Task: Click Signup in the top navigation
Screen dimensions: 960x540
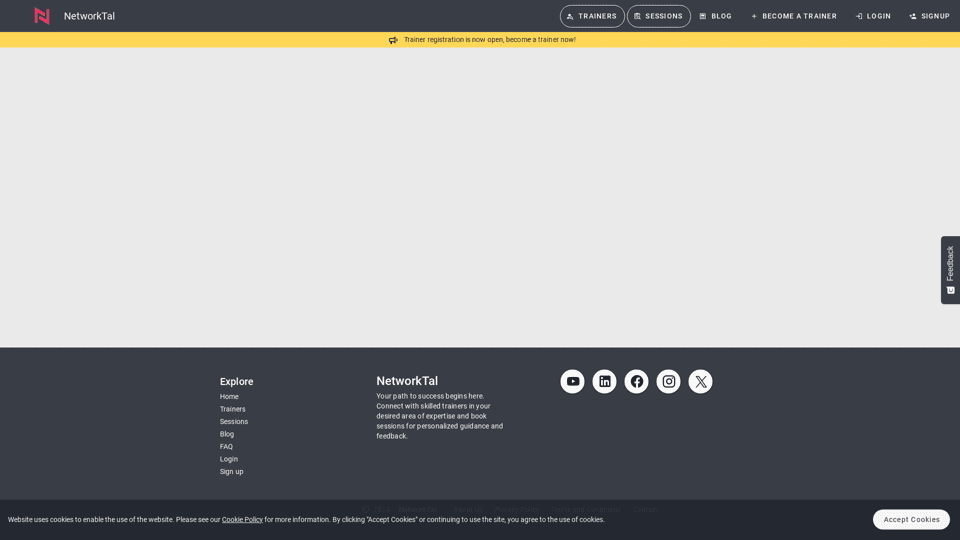Action: (x=929, y=17)
